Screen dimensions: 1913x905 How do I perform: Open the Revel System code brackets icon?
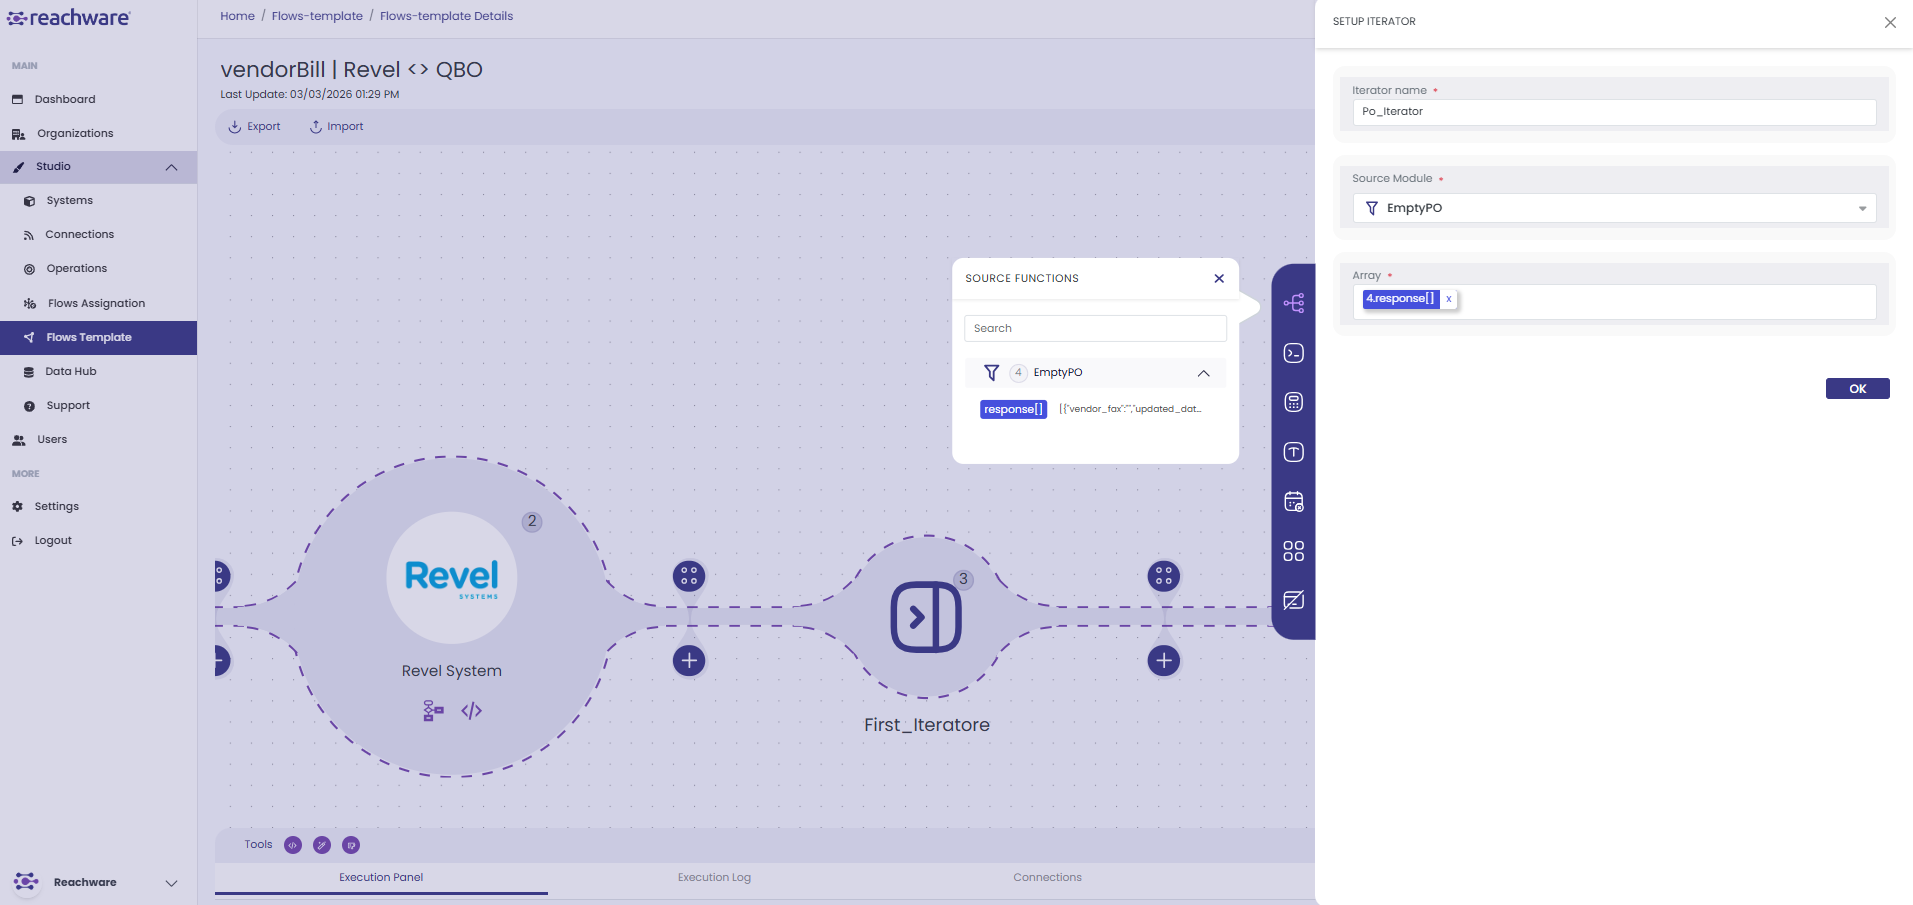[472, 711]
